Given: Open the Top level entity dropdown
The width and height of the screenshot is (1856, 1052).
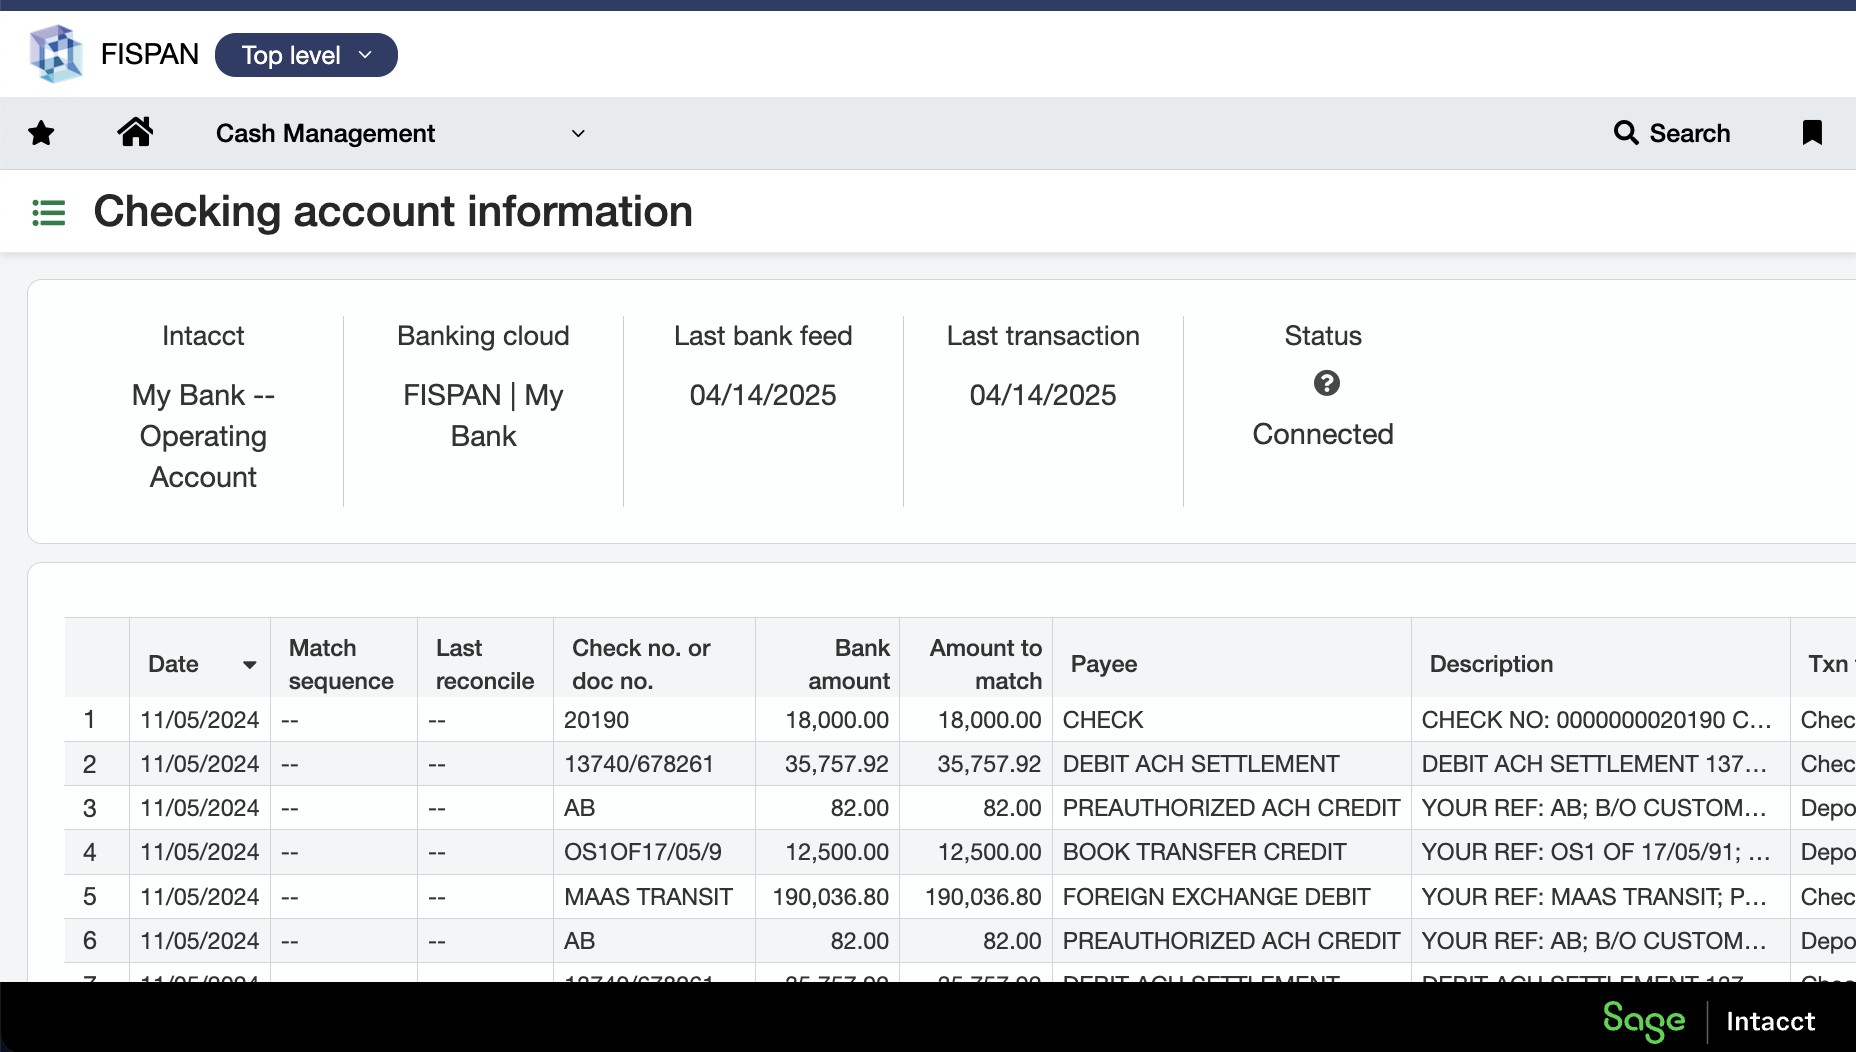Looking at the screenshot, I should [306, 55].
